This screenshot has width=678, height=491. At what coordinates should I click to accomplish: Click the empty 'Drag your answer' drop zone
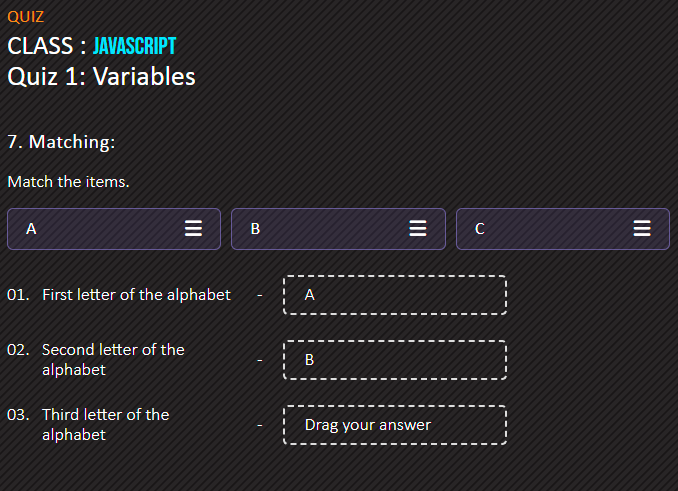(x=395, y=425)
